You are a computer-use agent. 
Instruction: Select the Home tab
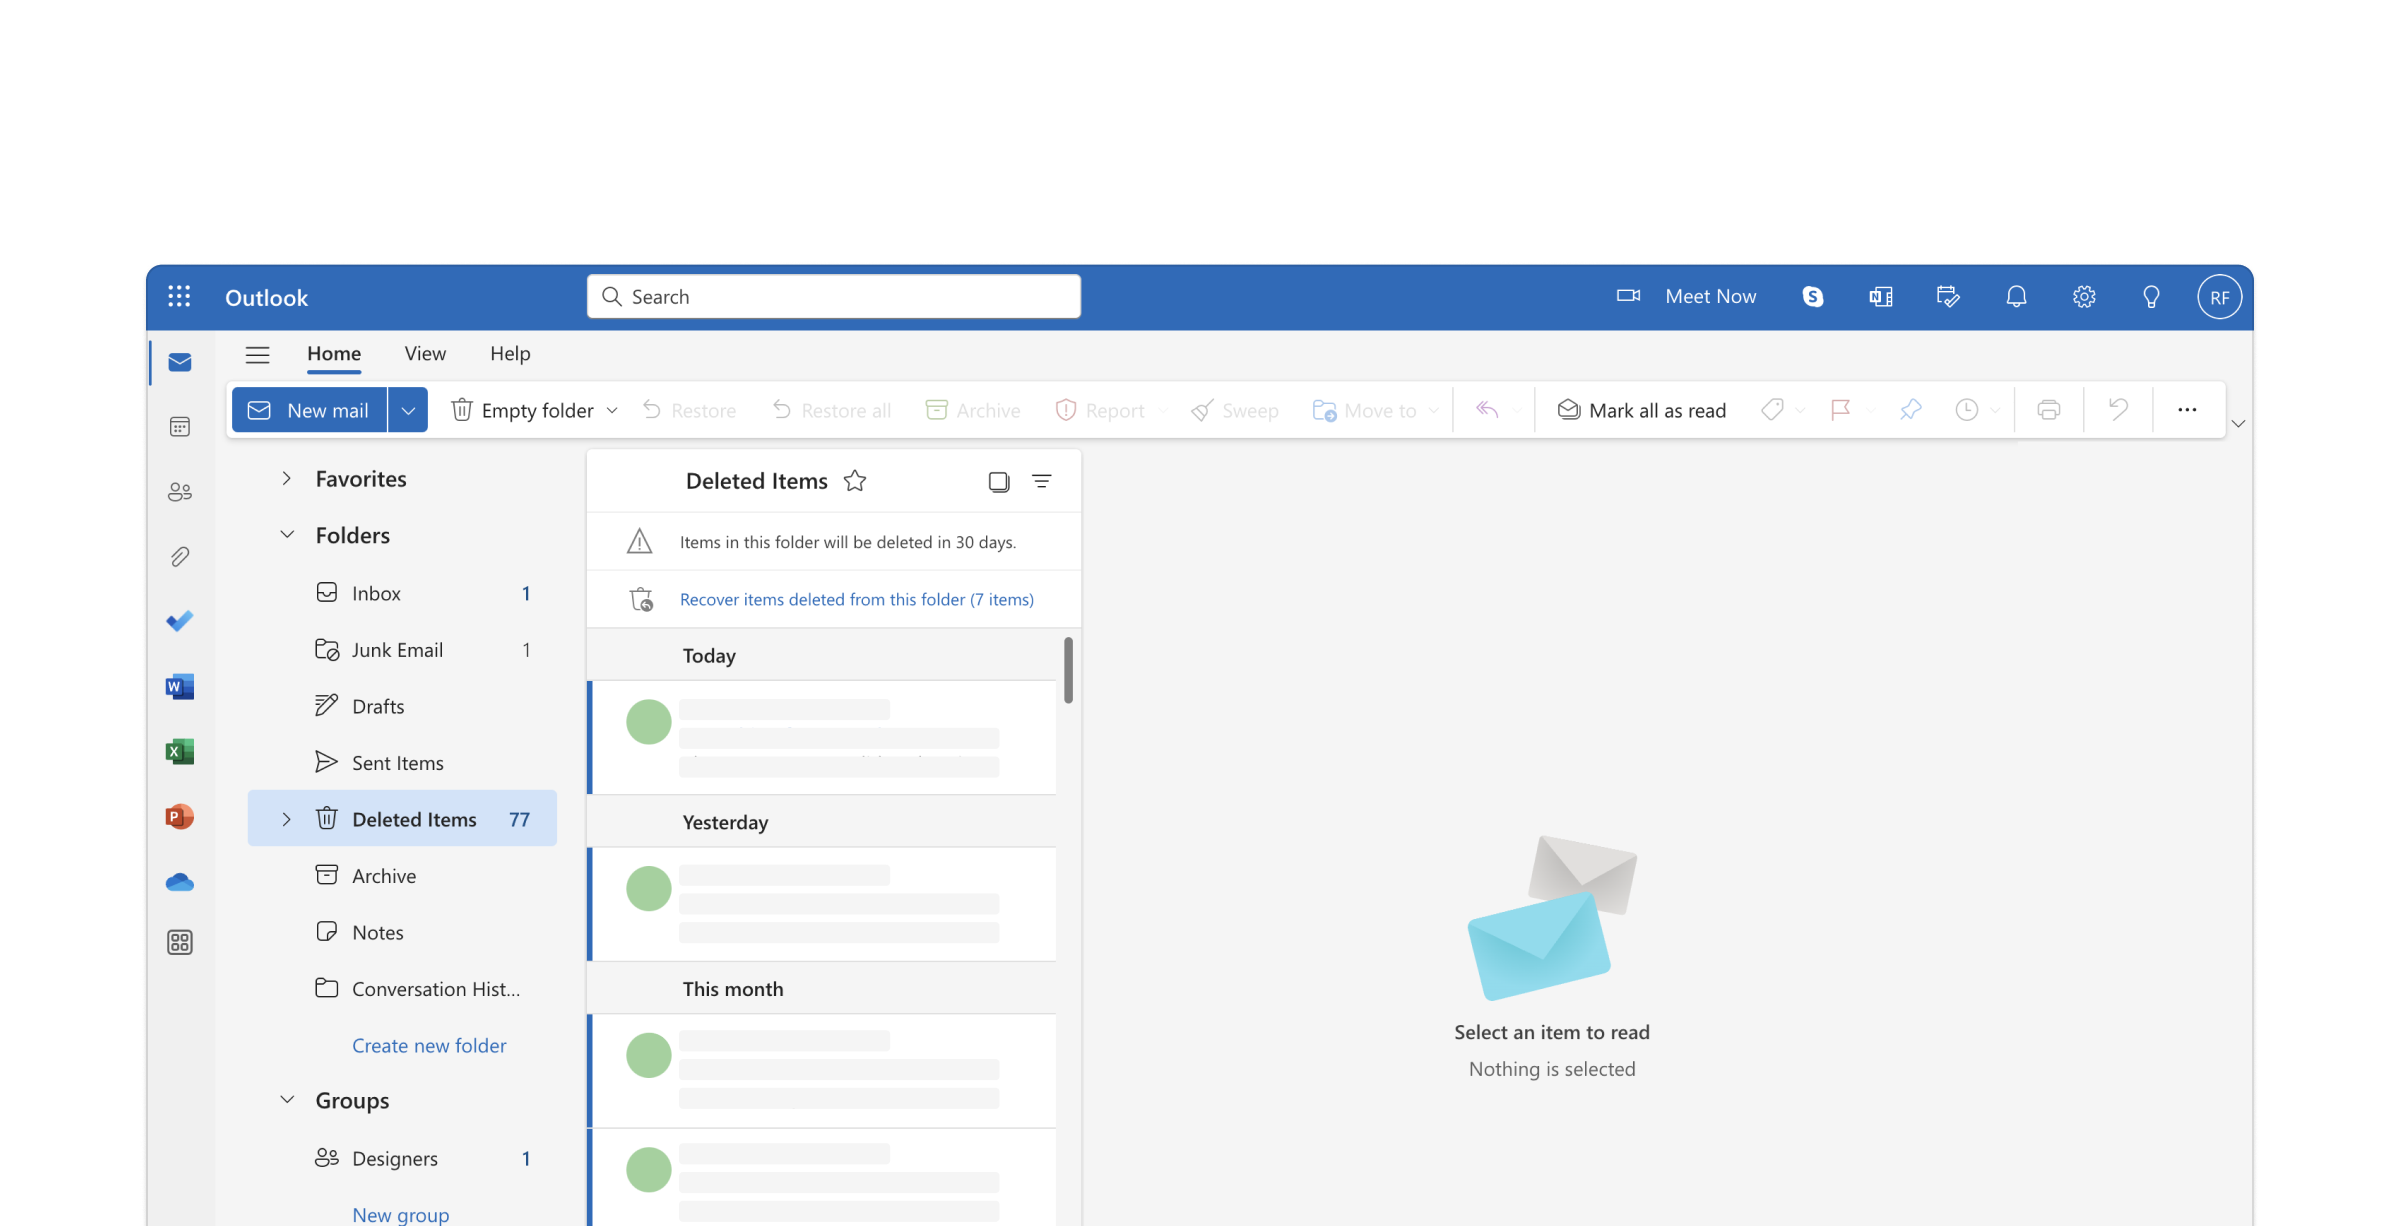pyautogui.click(x=333, y=352)
